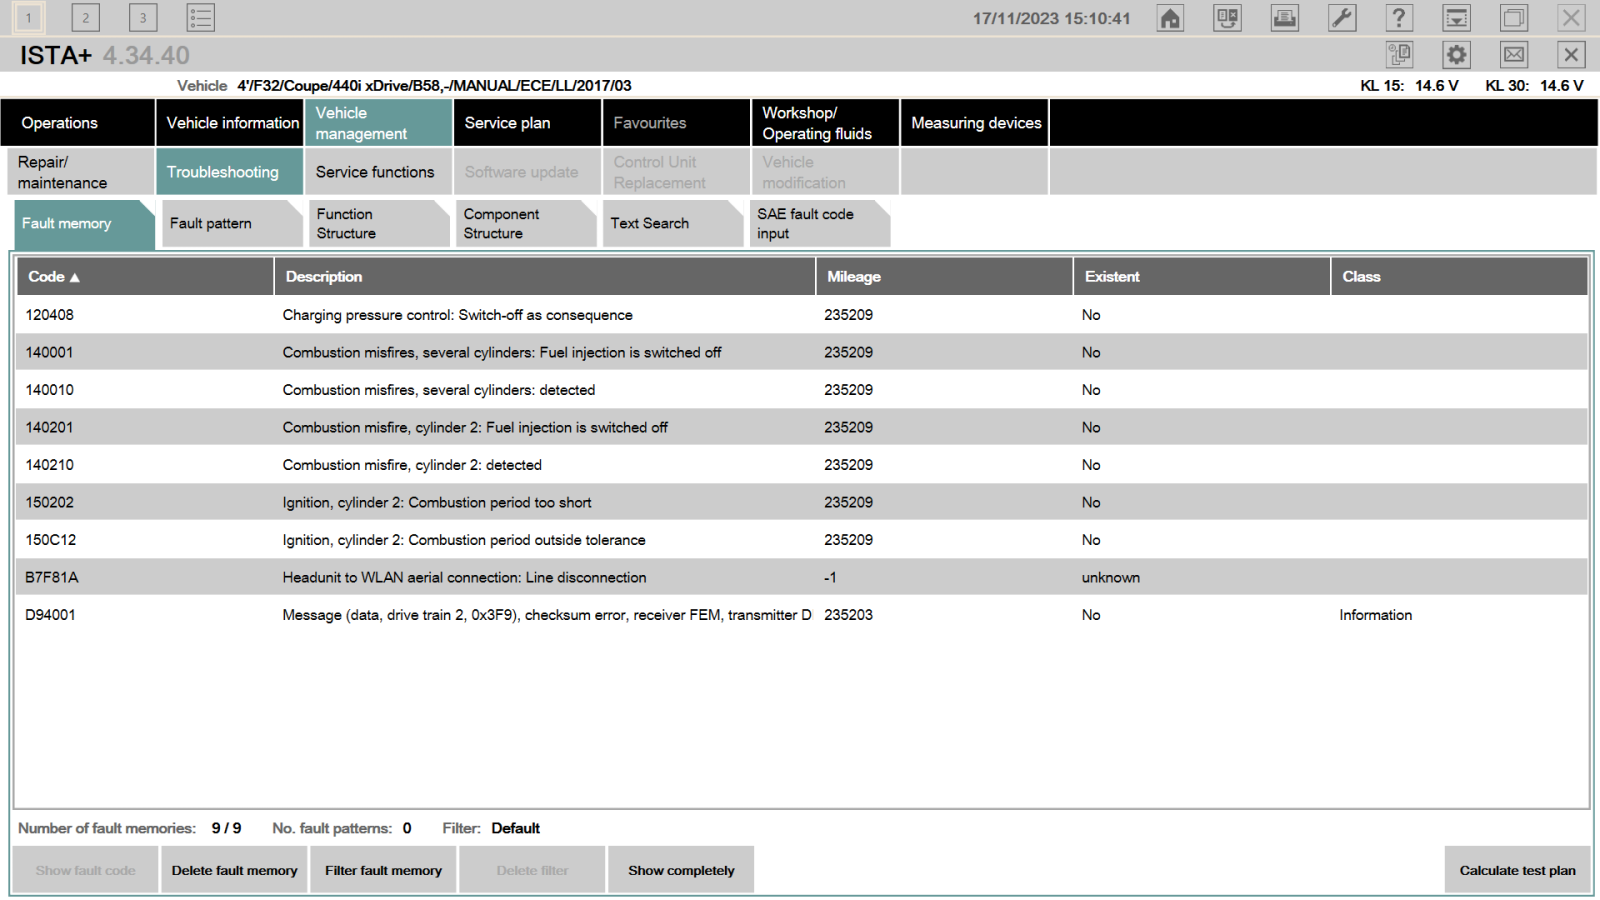Open the operations list icon in header

click(x=1228, y=18)
